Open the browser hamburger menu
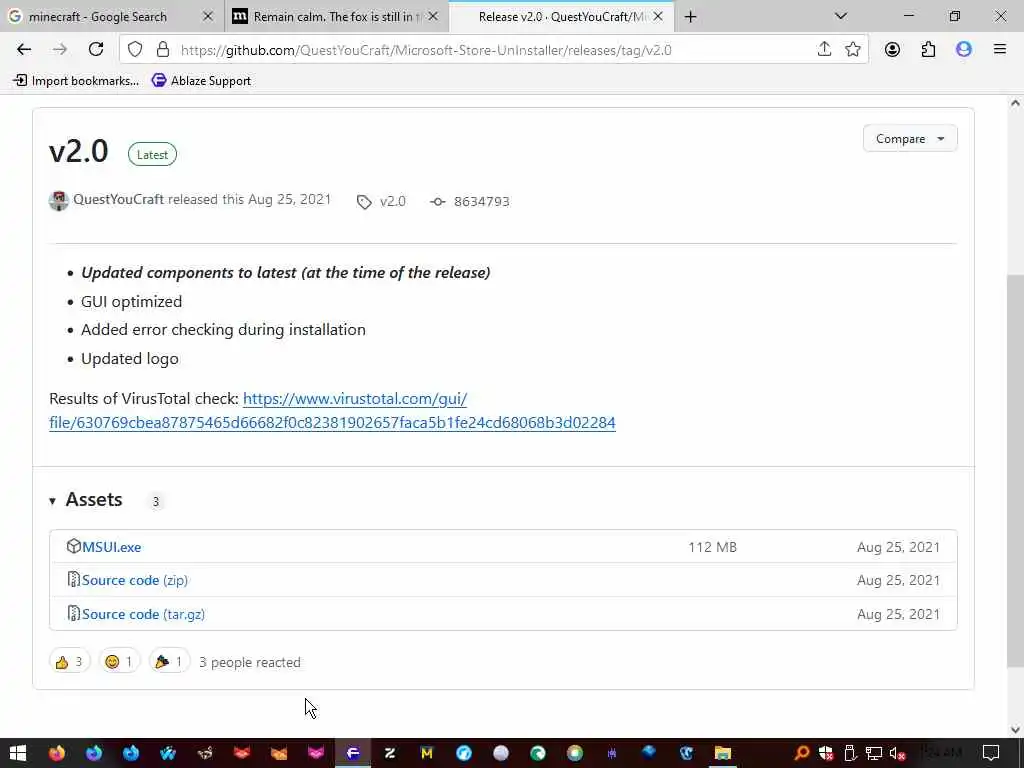This screenshot has height=768, width=1024. [1000, 49]
